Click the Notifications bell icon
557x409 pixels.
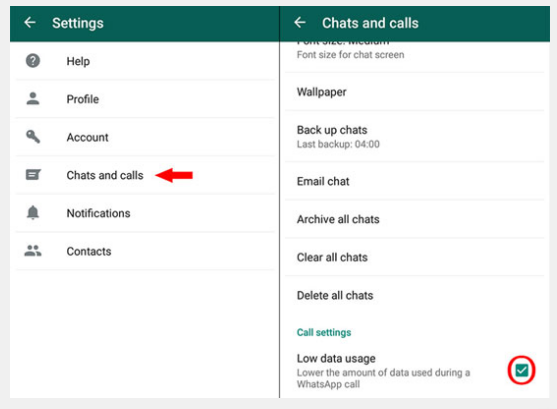coord(33,212)
